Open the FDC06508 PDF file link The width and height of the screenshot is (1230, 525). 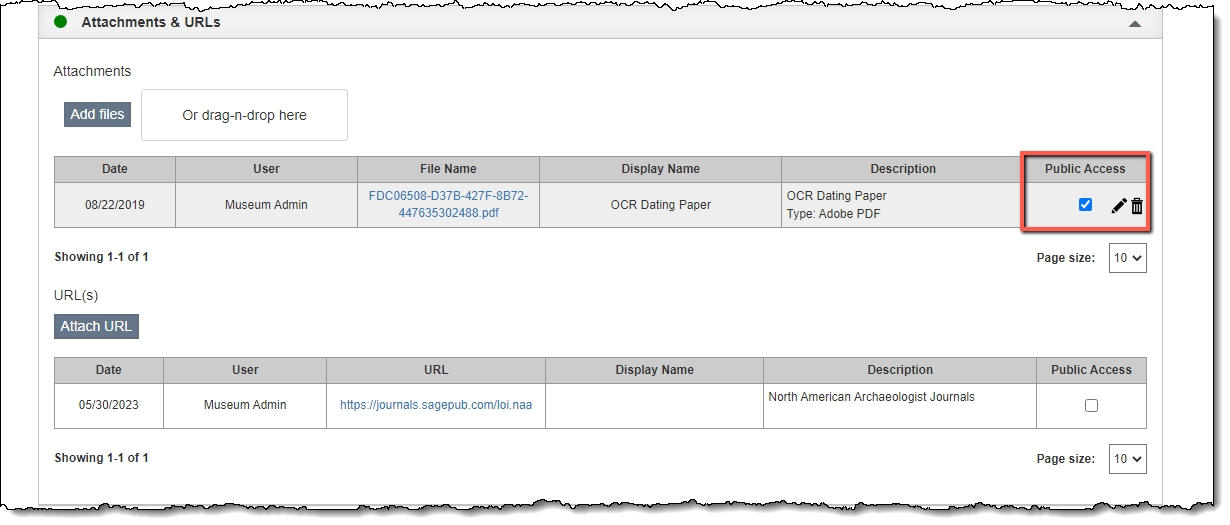[x=448, y=204]
